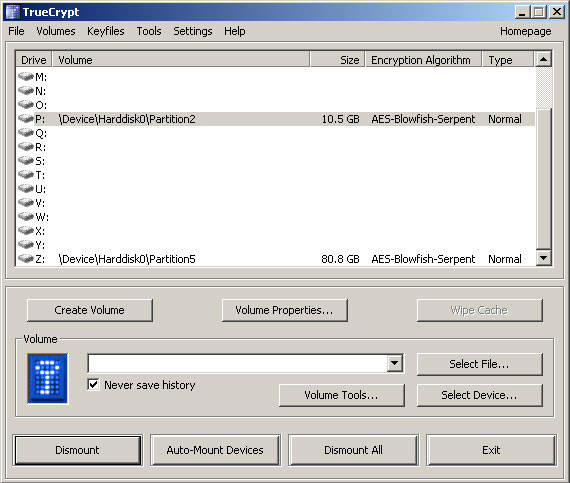Open the Keyfiles menu
Viewport: 570px width, 483px height.
[106, 31]
